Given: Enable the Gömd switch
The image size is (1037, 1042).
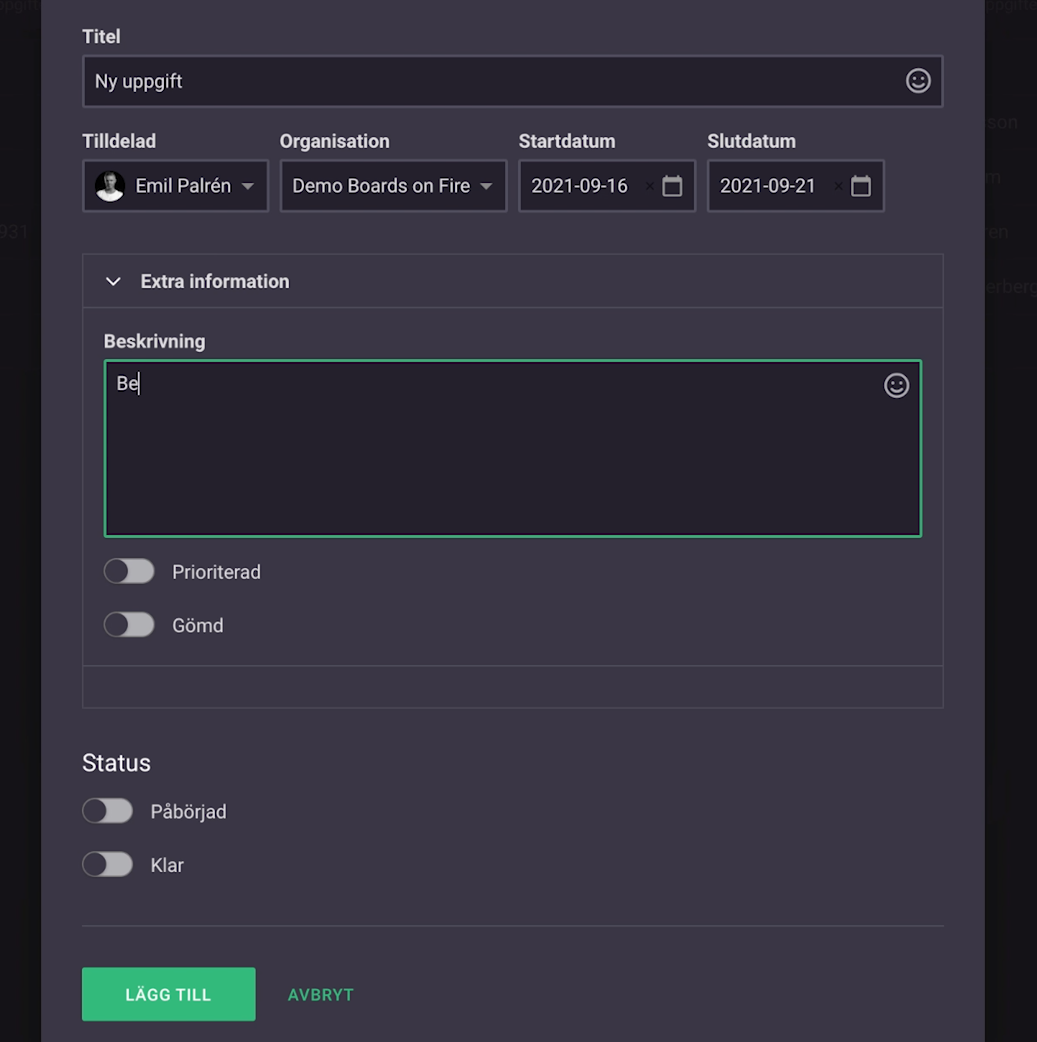Looking at the screenshot, I should pos(129,625).
